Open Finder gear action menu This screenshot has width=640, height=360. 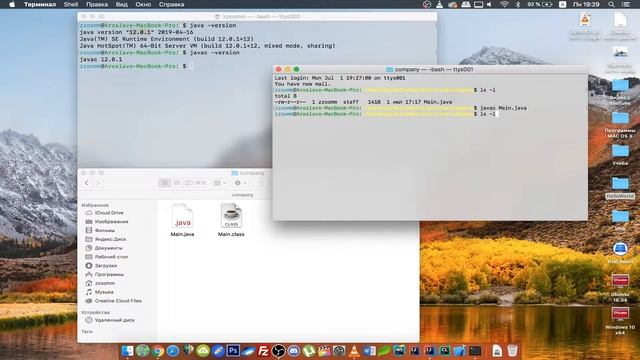[x=240, y=183]
